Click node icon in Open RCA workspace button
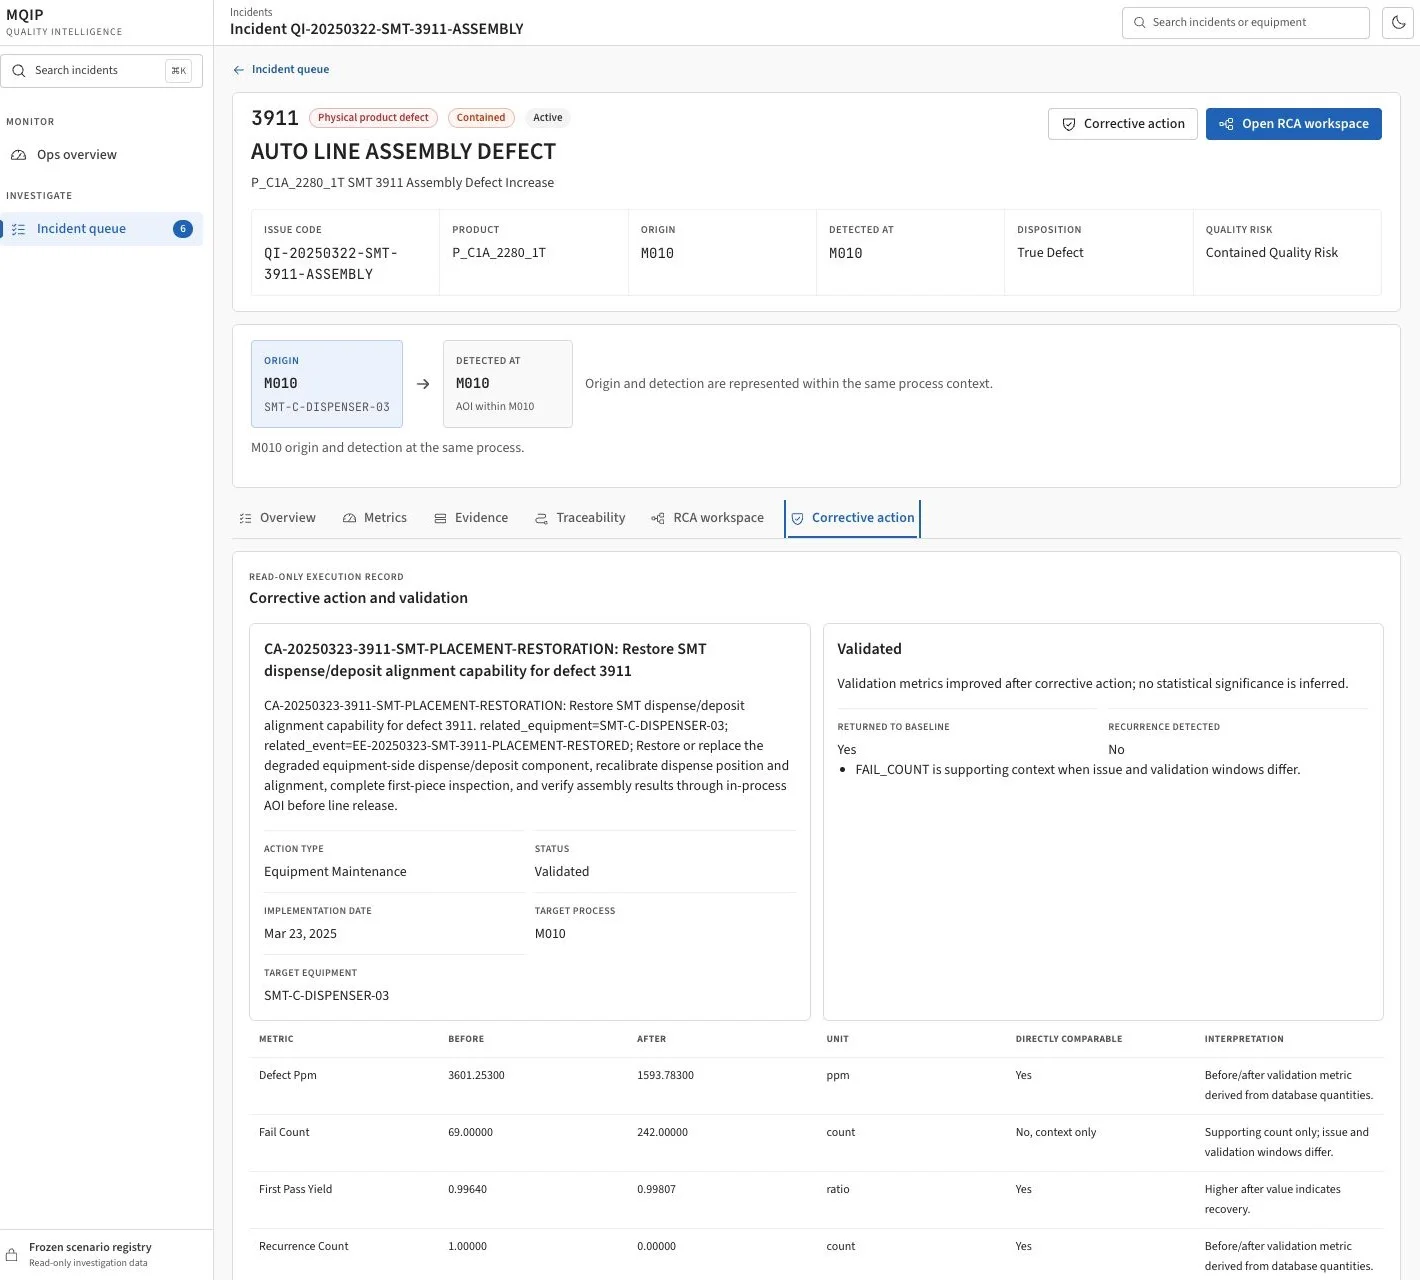 [1226, 124]
